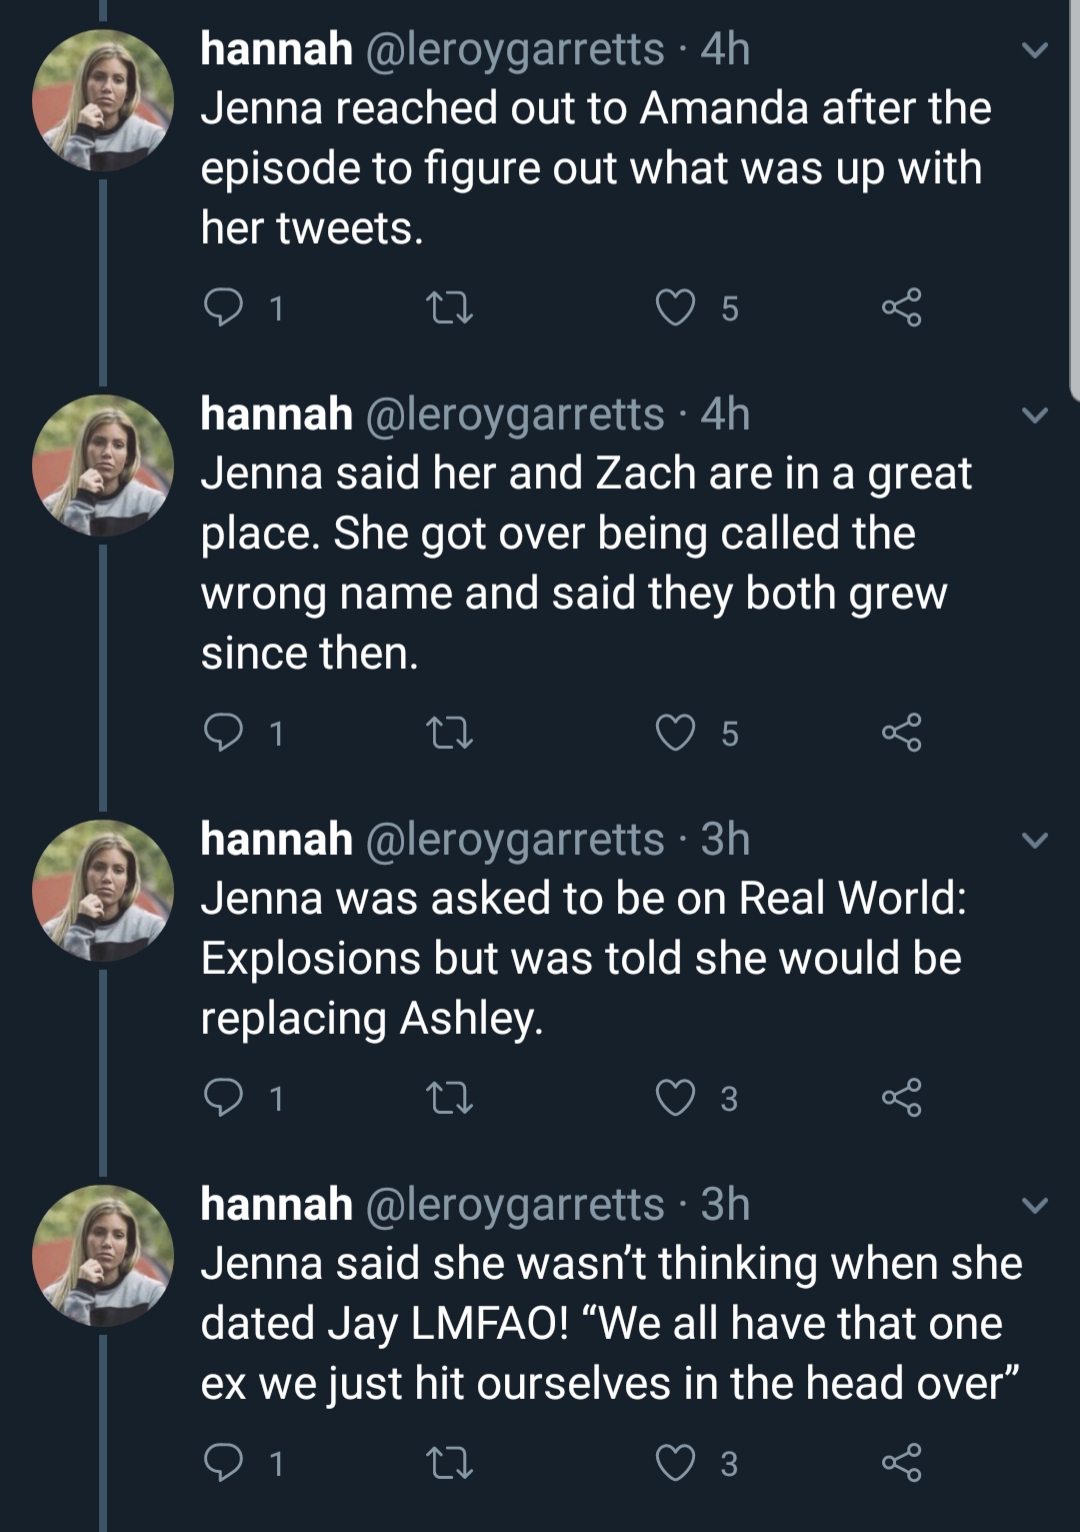Open @leroygarretts handle on the Zach tweet
The width and height of the screenshot is (1080, 1532).
[x=516, y=414]
